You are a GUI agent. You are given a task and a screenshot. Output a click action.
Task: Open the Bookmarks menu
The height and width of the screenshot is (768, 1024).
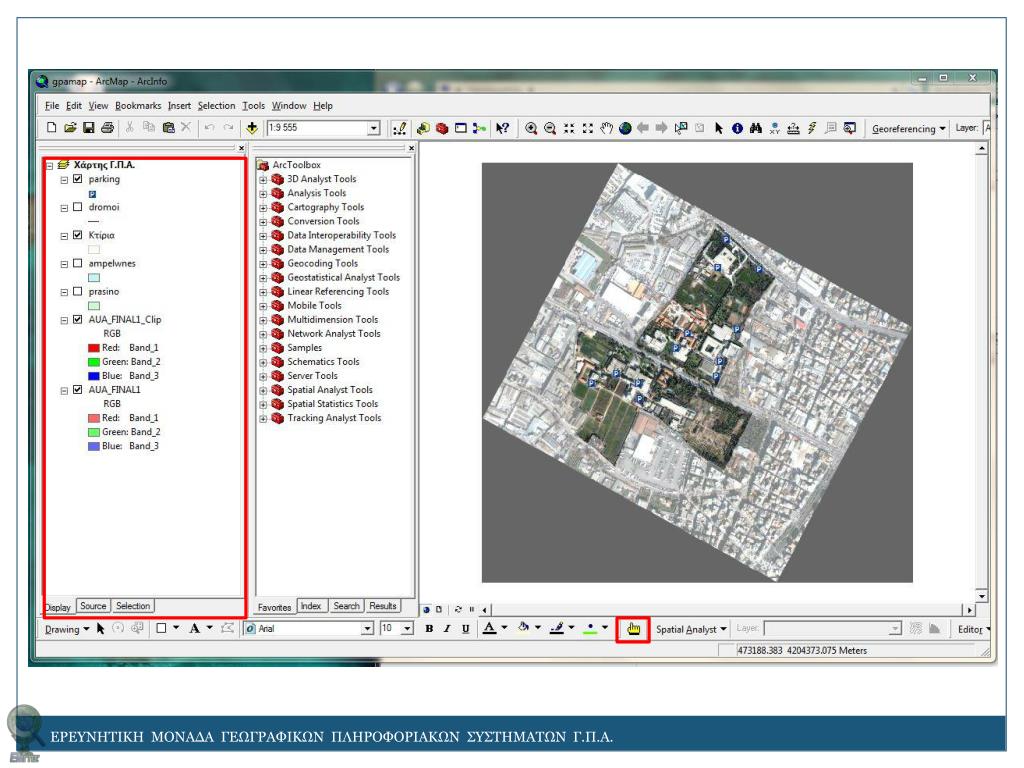coord(138,106)
